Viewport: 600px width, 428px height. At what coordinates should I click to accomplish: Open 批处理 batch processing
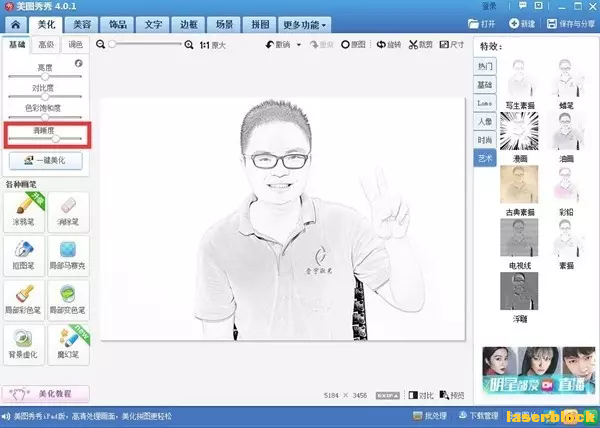click(430, 416)
